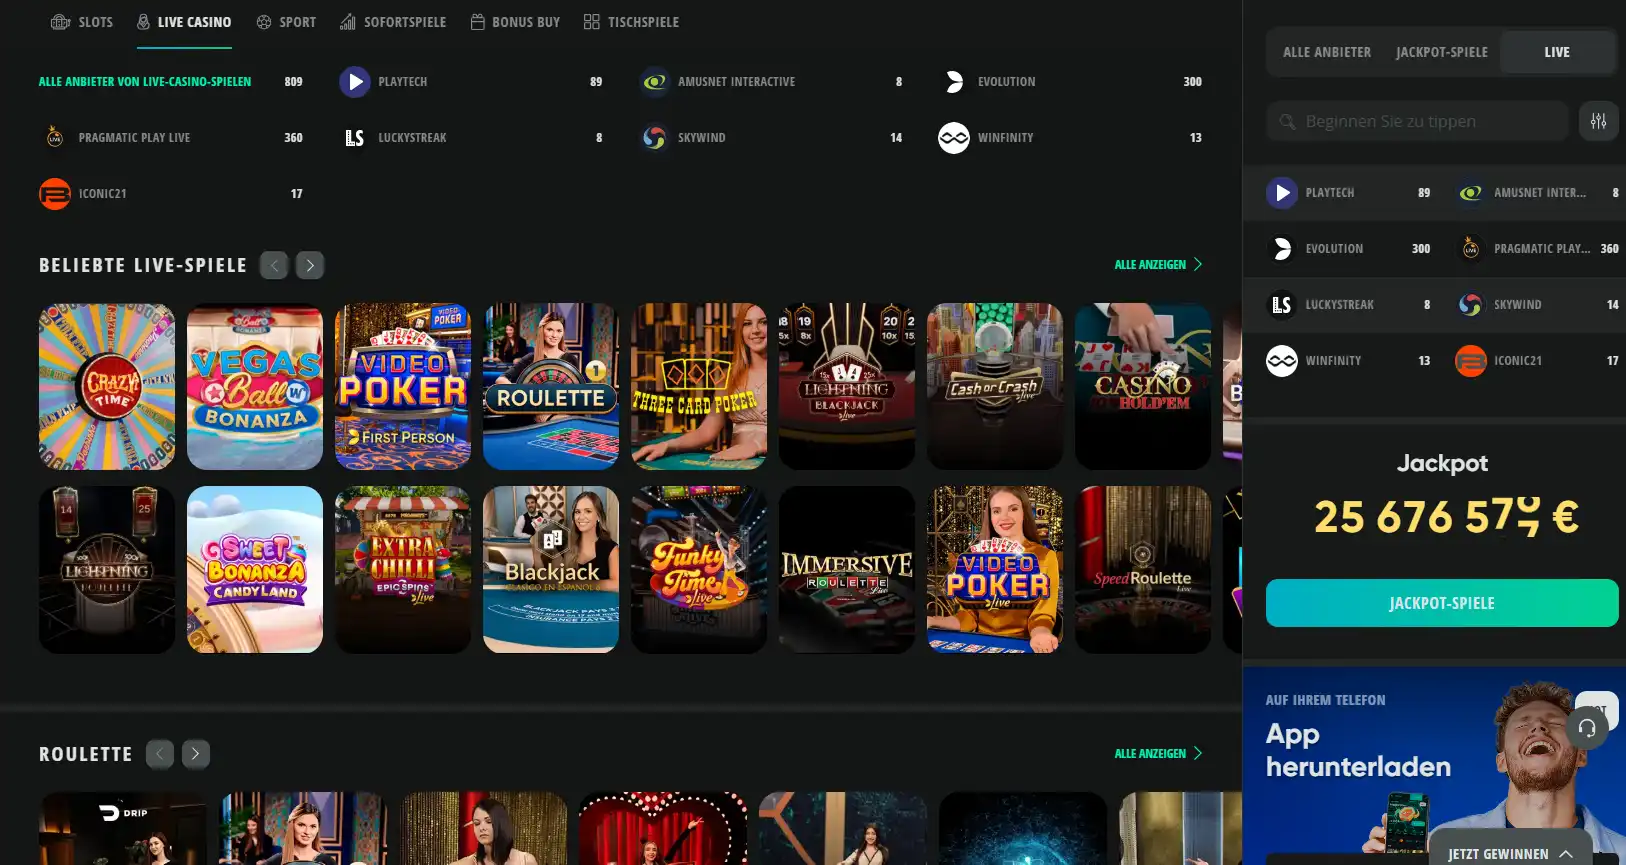Click Alle Anzeigen for Roulette section
This screenshot has height=865, width=1626.
(1158, 754)
